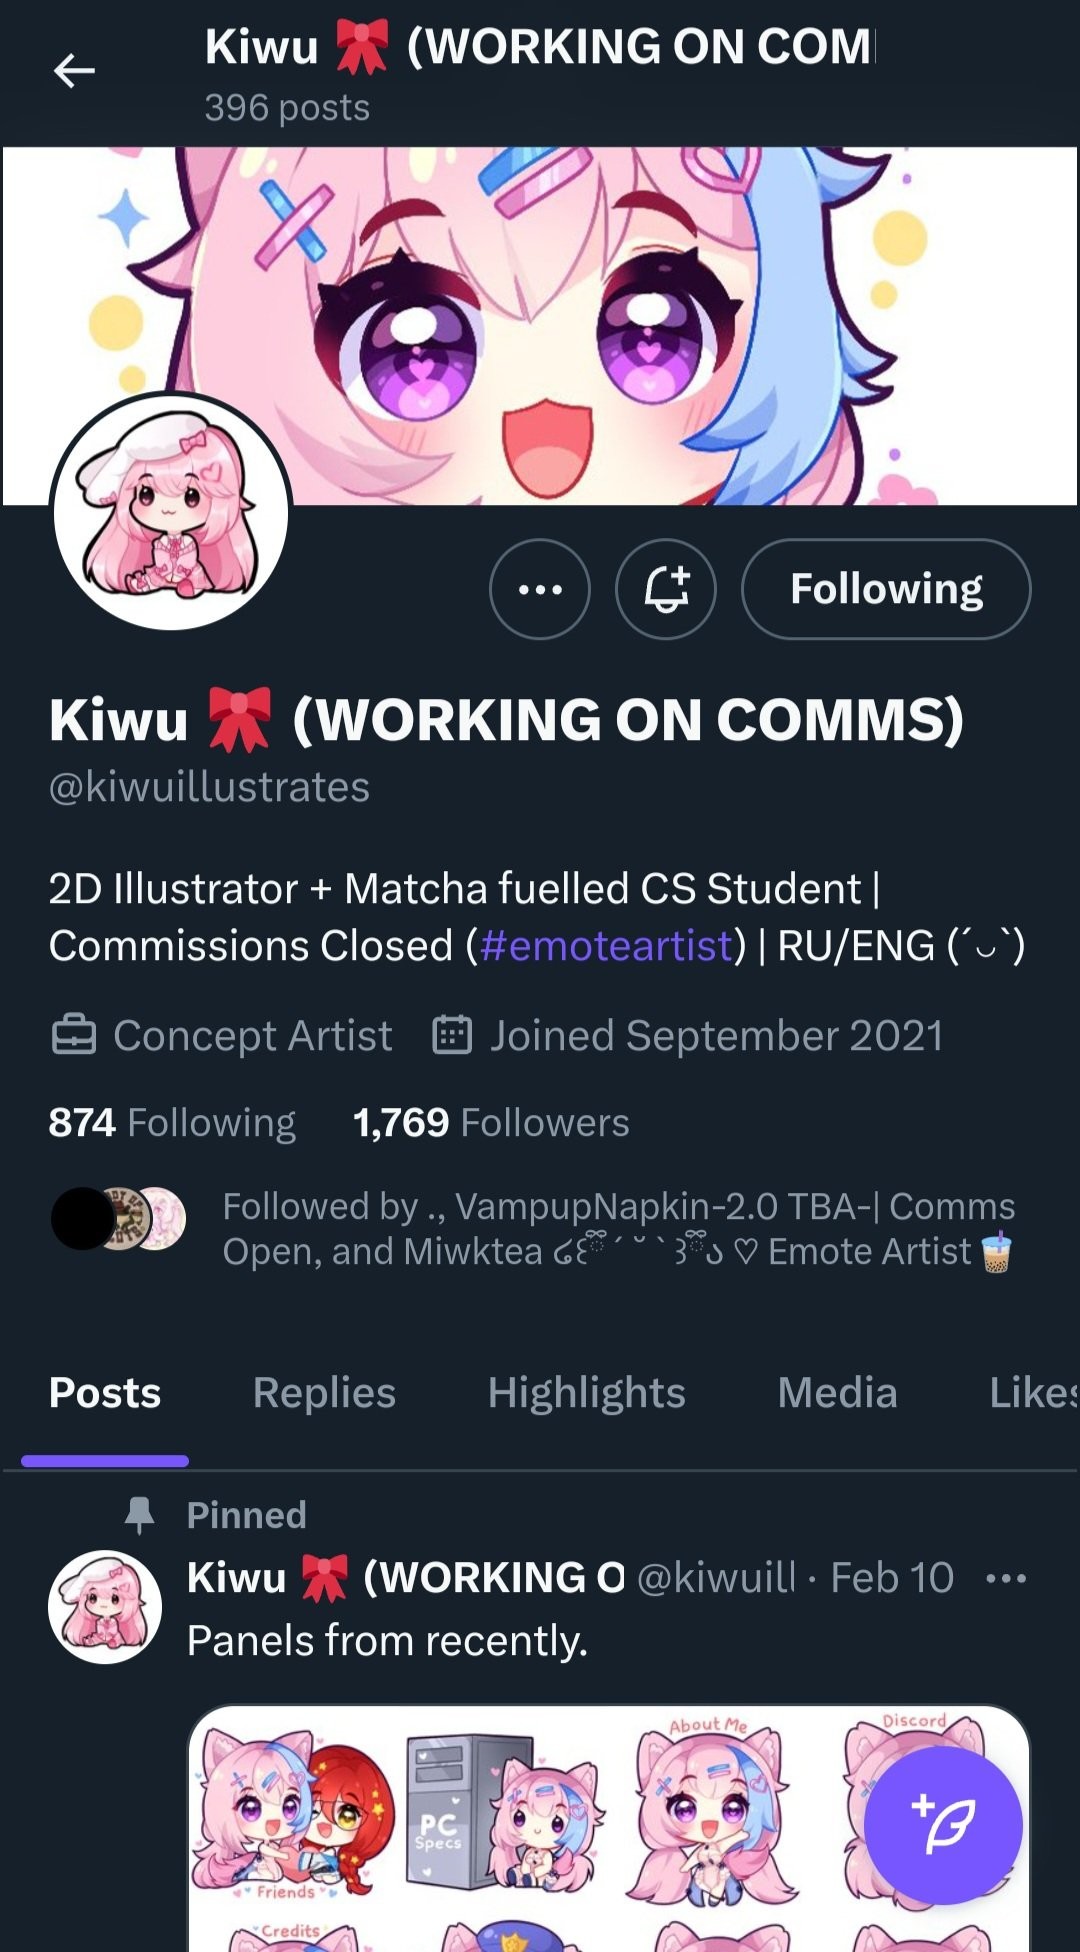Open the pinned post's three-dot menu
The height and width of the screenshot is (1952, 1080).
1005,1579
